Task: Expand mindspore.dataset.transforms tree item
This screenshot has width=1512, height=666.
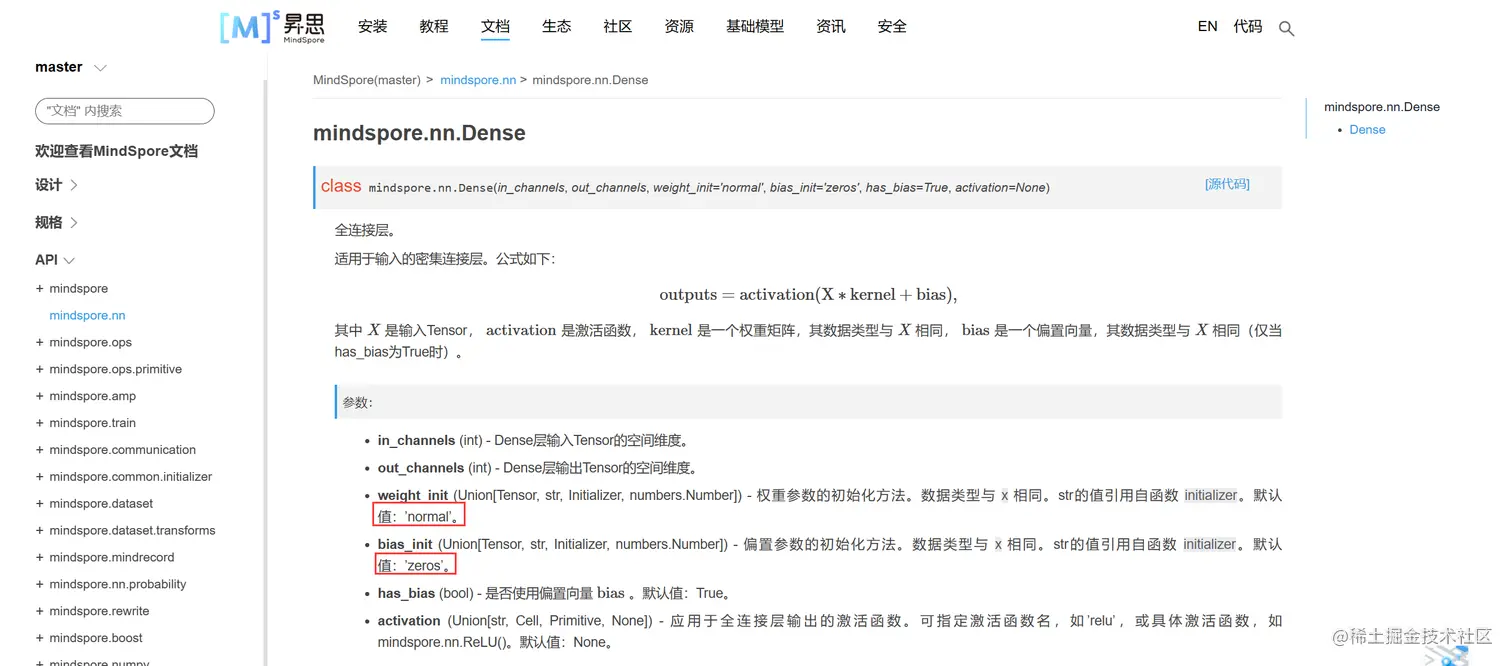Action: [x=40, y=531]
